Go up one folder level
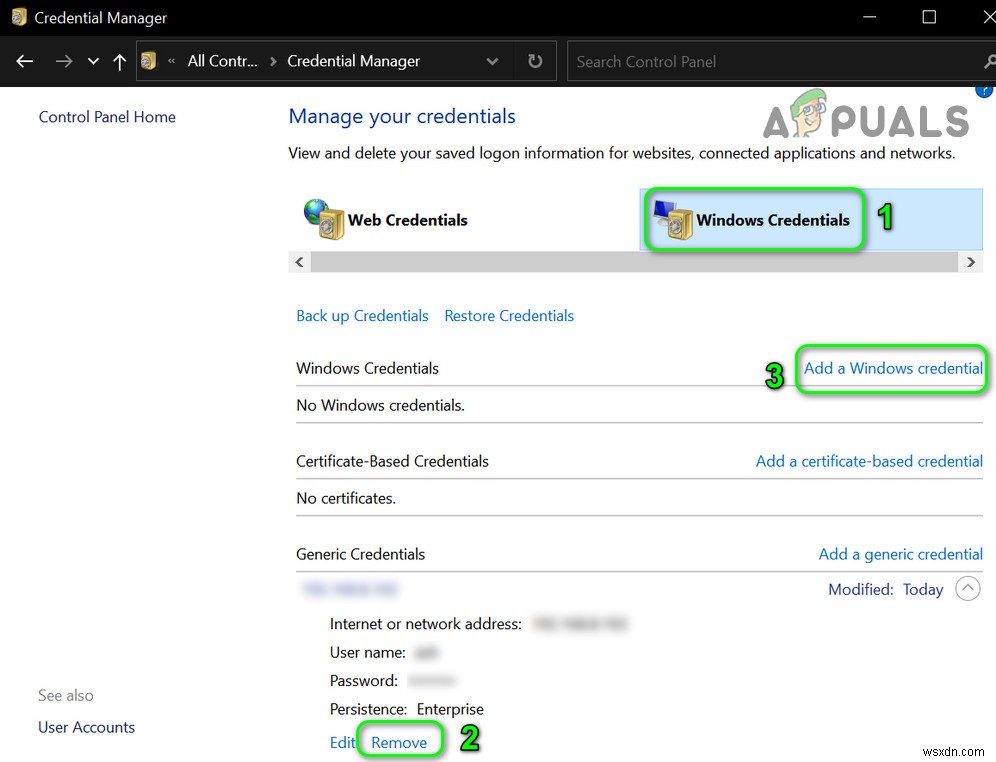This screenshot has height=762, width=996. pos(119,62)
